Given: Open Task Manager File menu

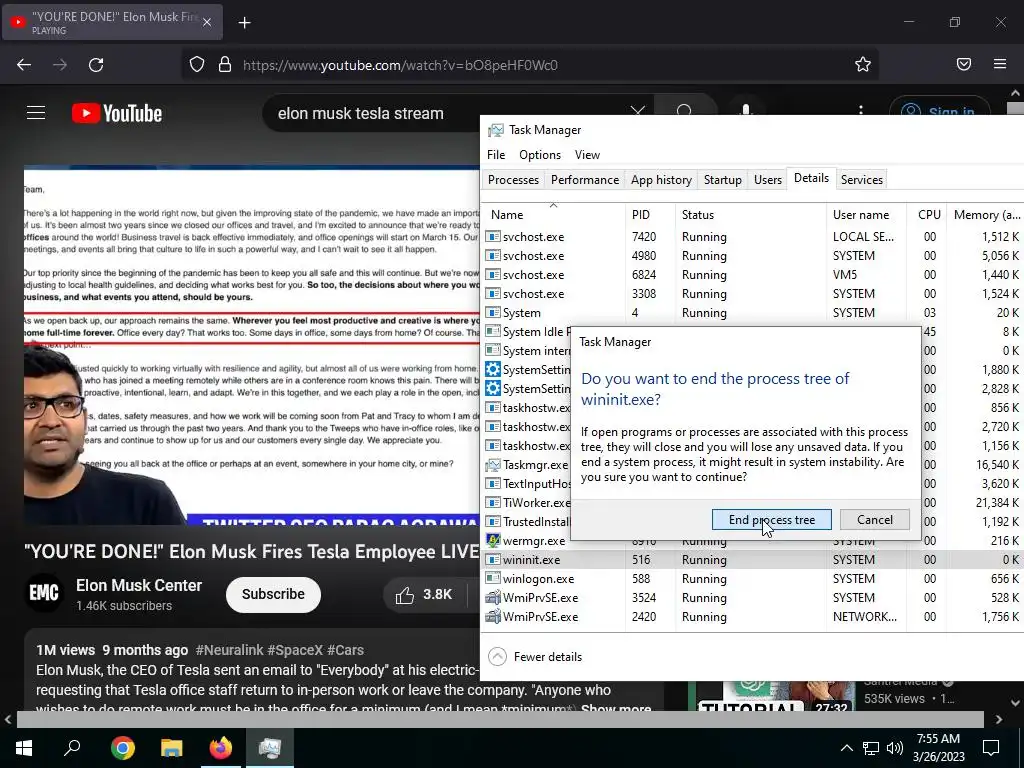Looking at the screenshot, I should pyautogui.click(x=496, y=155).
